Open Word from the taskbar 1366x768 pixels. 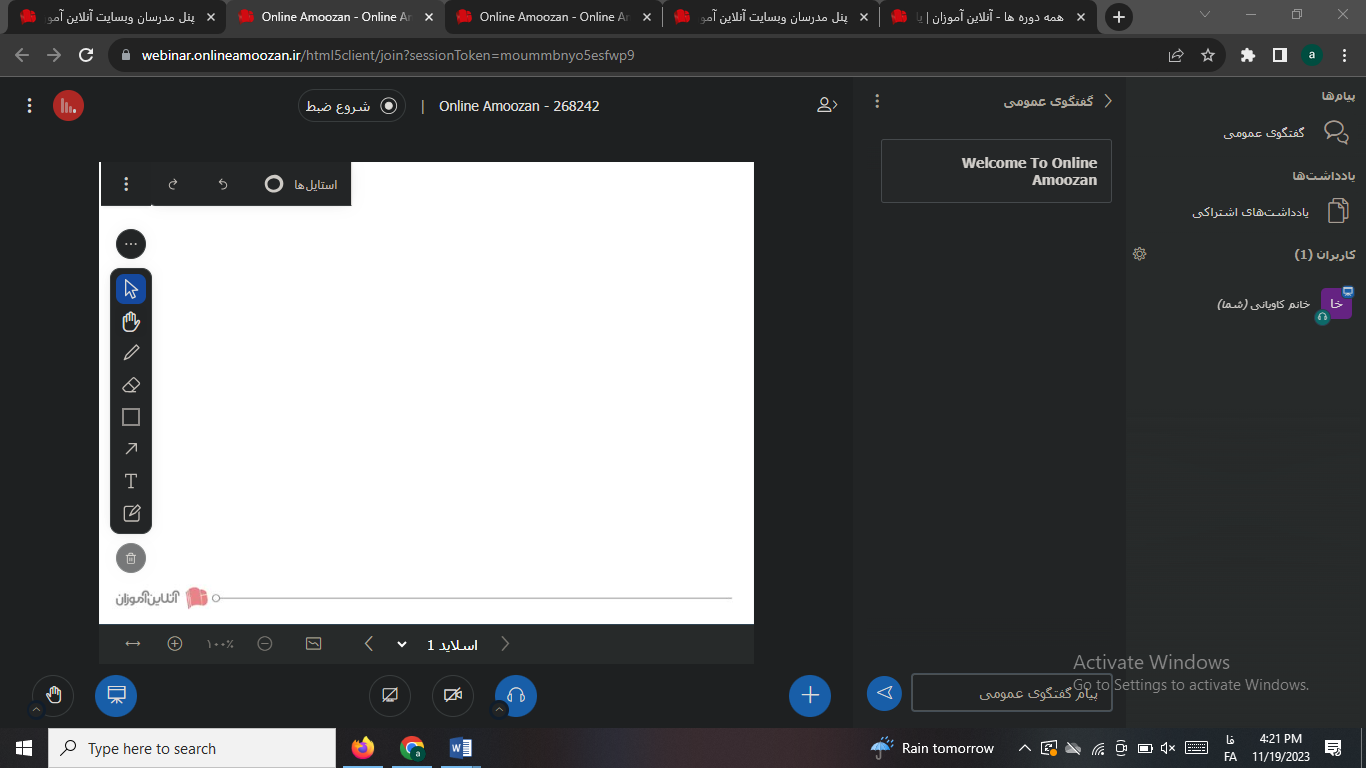460,748
